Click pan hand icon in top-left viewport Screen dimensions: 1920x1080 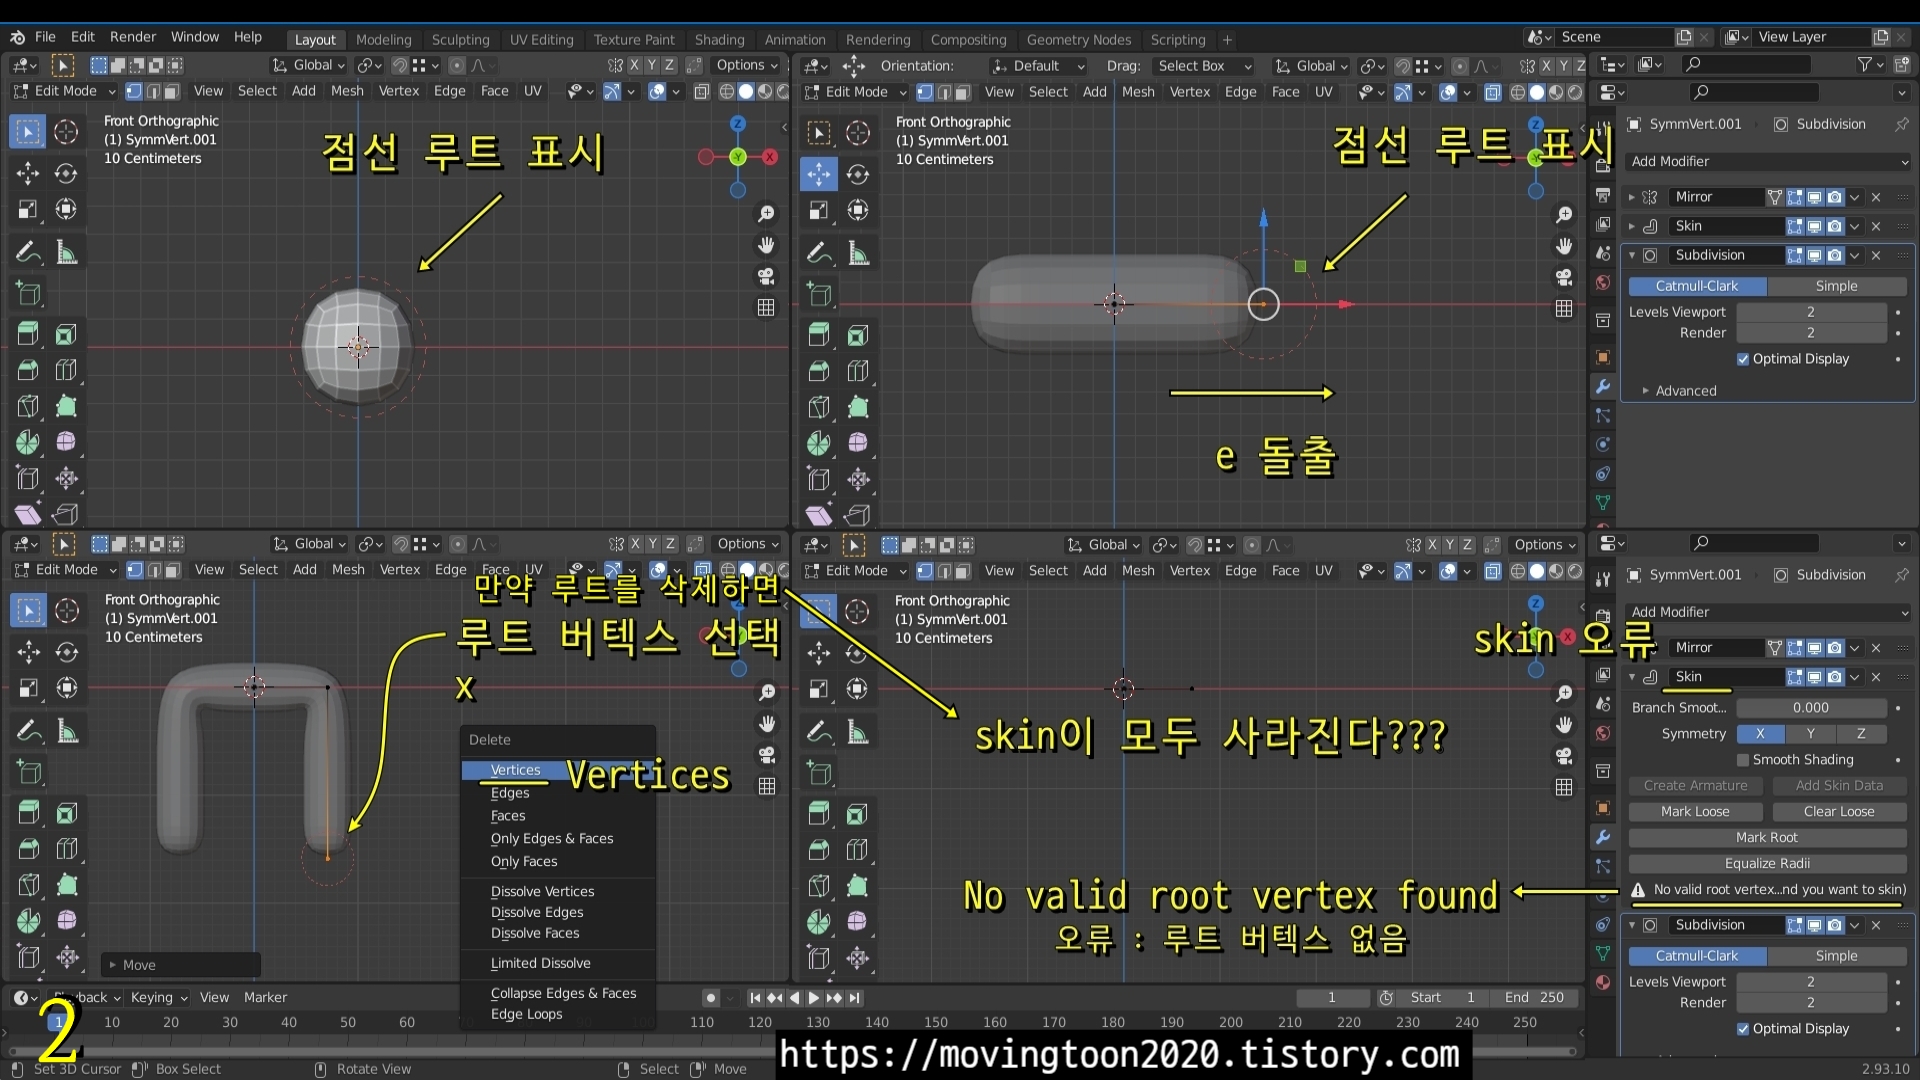(x=766, y=245)
